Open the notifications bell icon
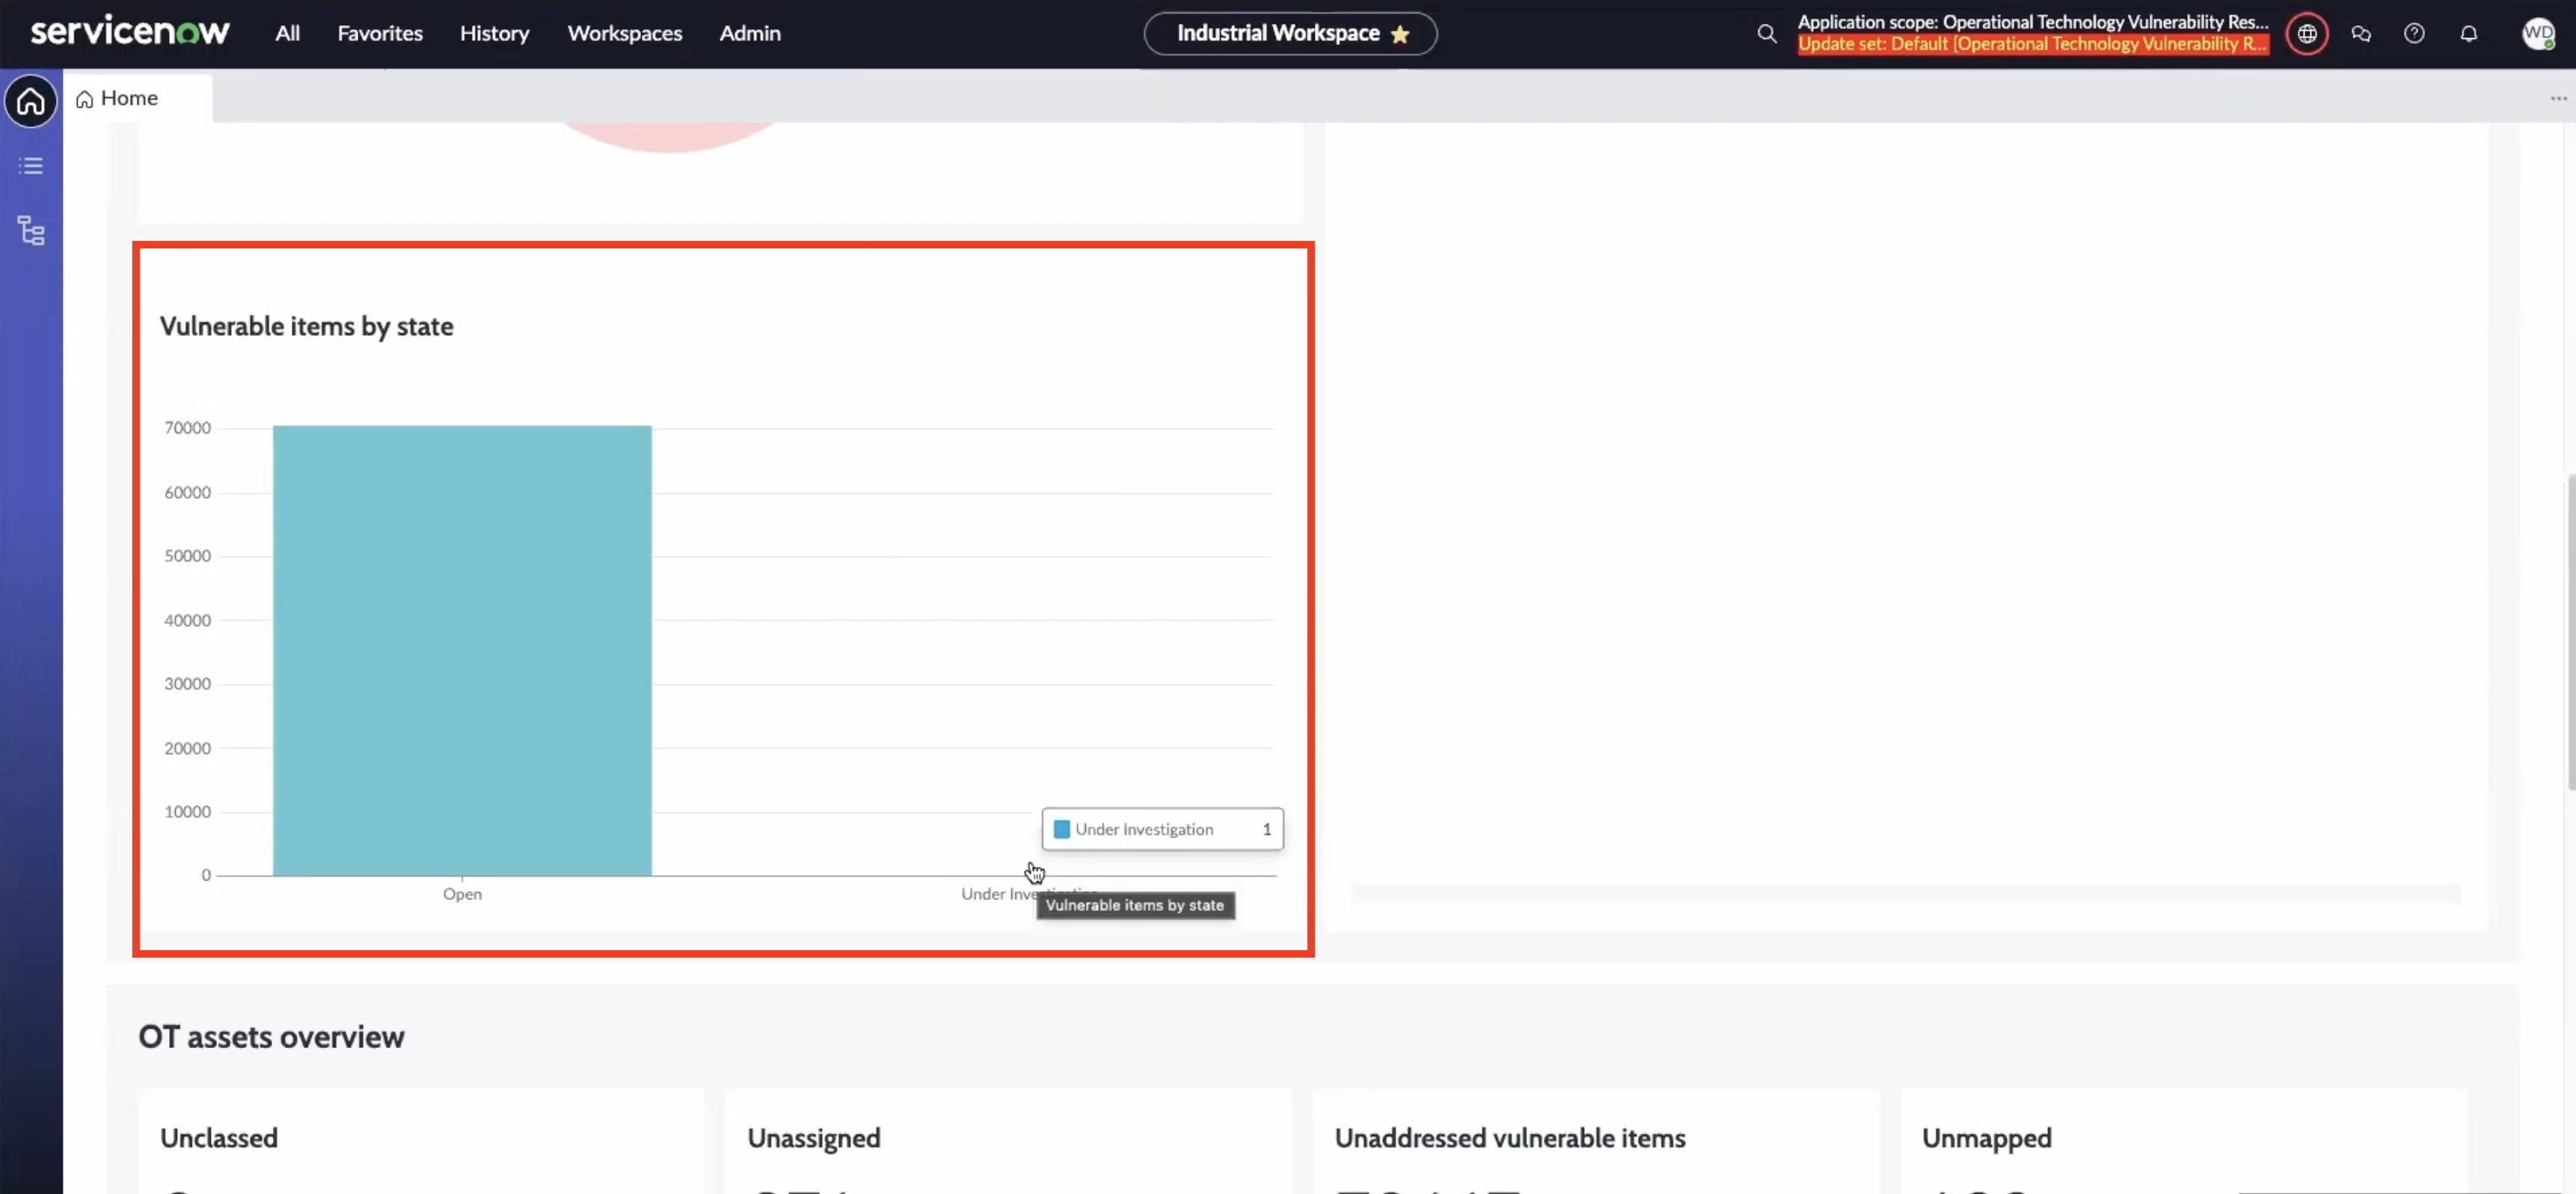 click(x=2469, y=33)
